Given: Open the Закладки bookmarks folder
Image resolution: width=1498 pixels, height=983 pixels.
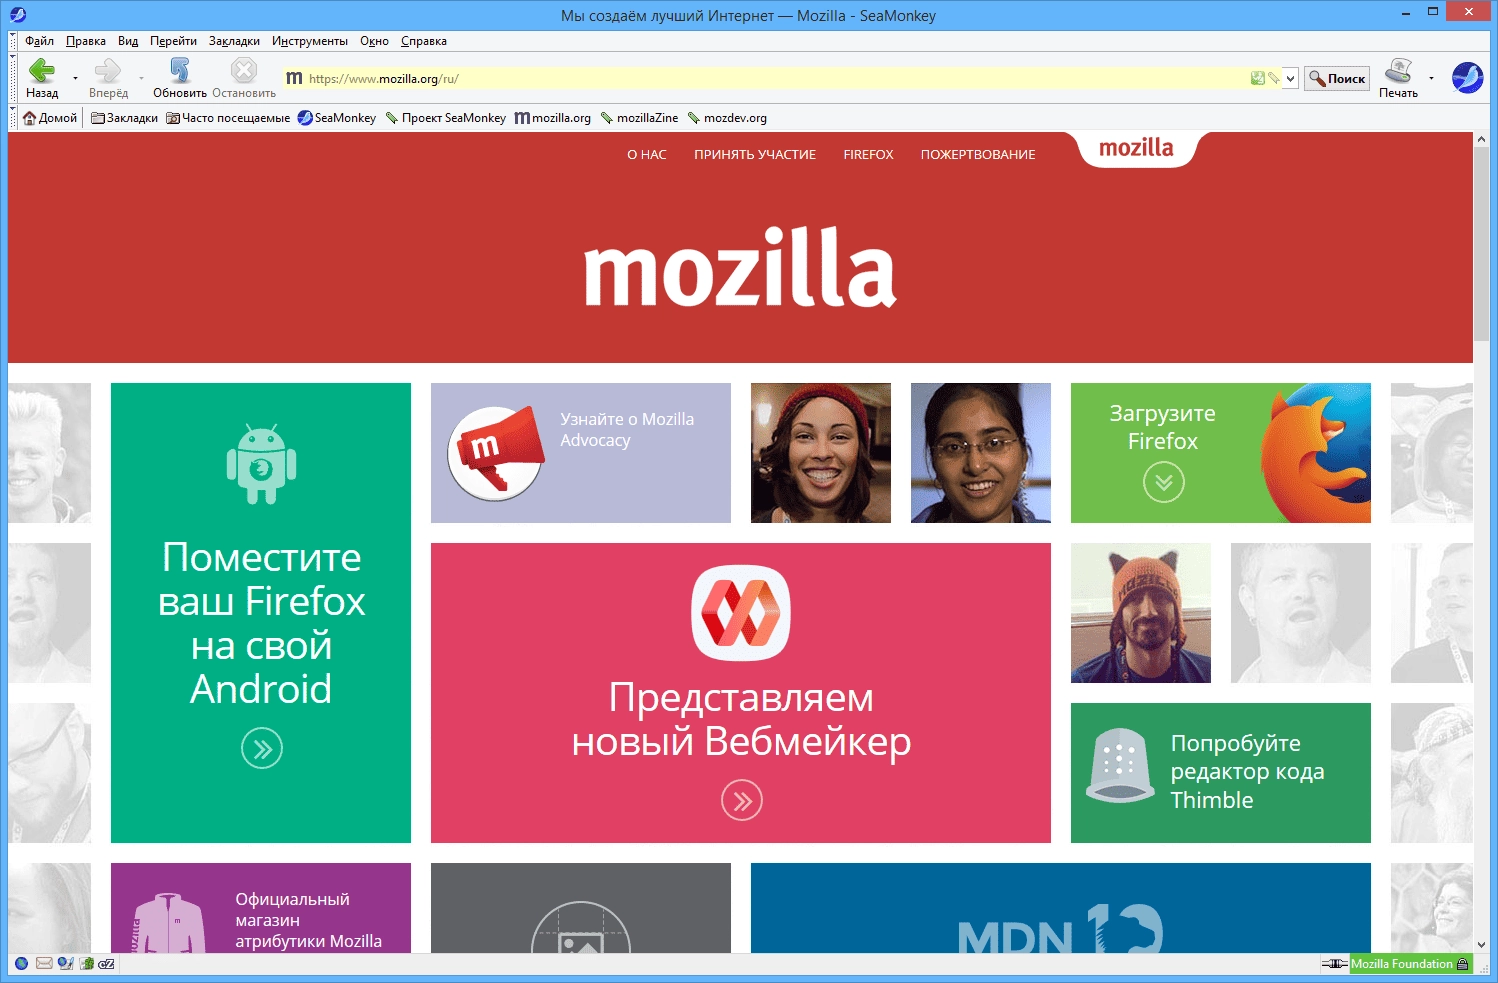Looking at the screenshot, I should click(x=124, y=118).
